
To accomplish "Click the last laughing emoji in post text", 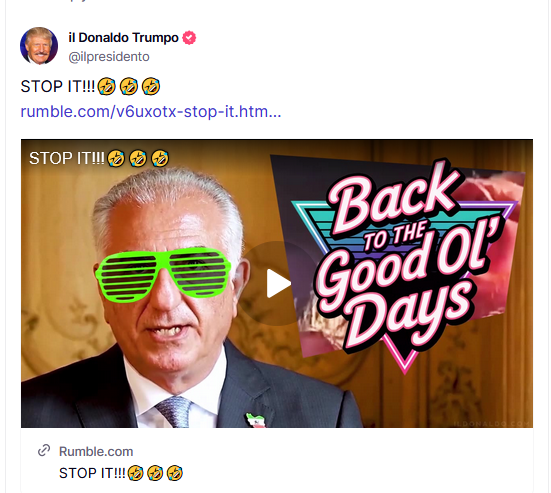I will coord(151,86).
